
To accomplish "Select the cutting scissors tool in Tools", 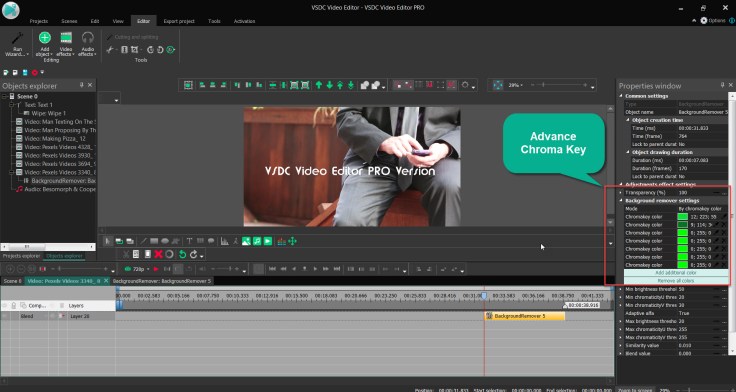I will tap(110, 50).
